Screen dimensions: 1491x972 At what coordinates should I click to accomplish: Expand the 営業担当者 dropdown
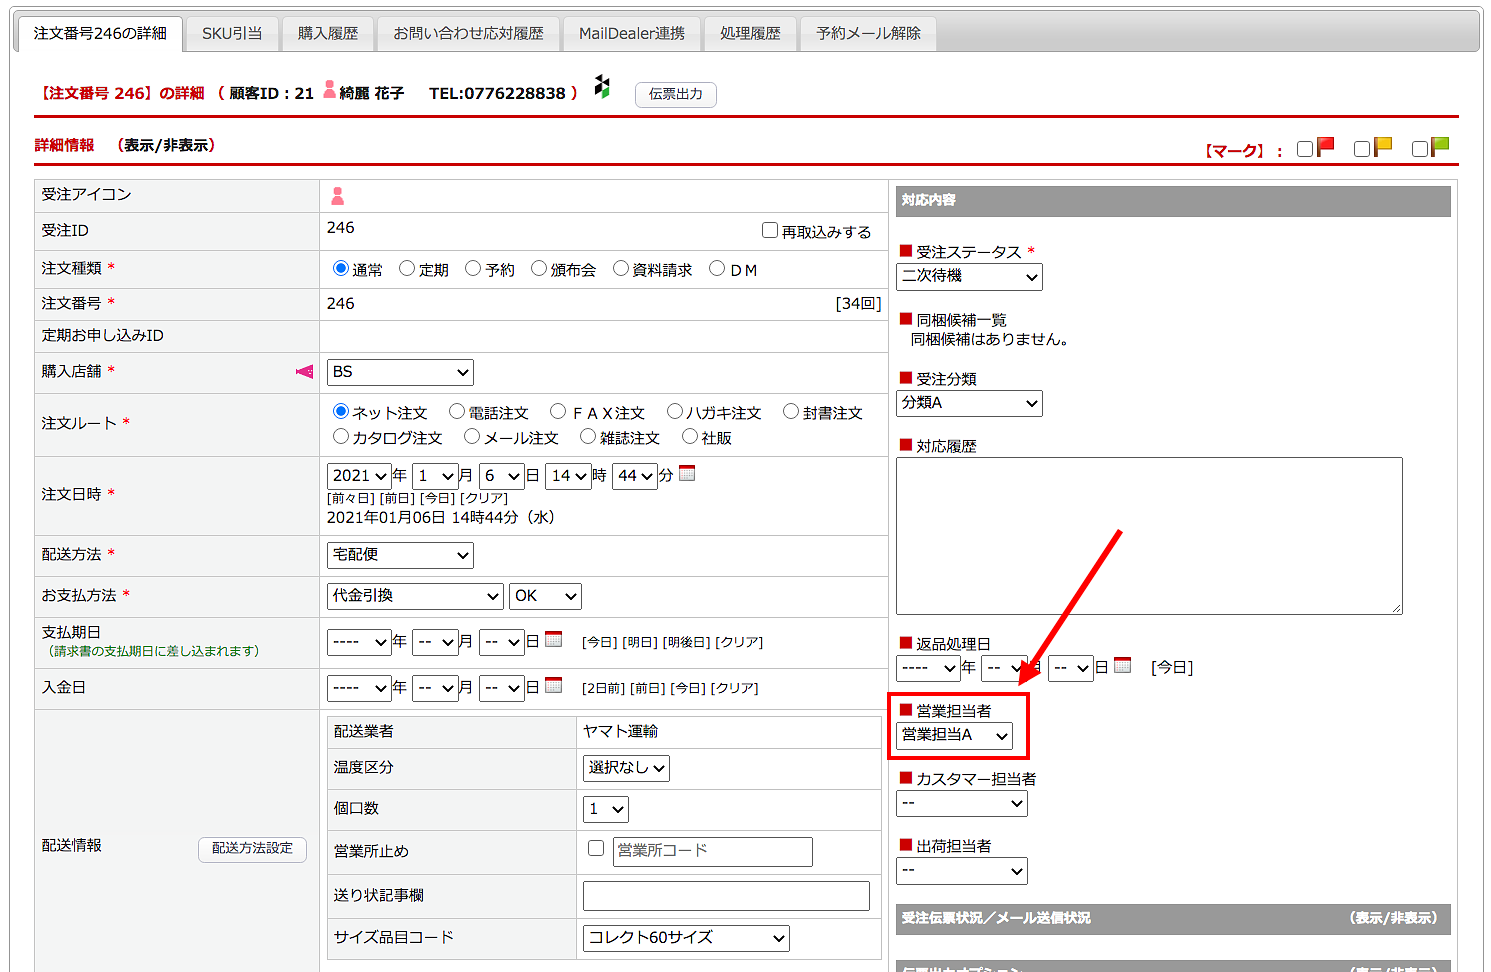954,736
